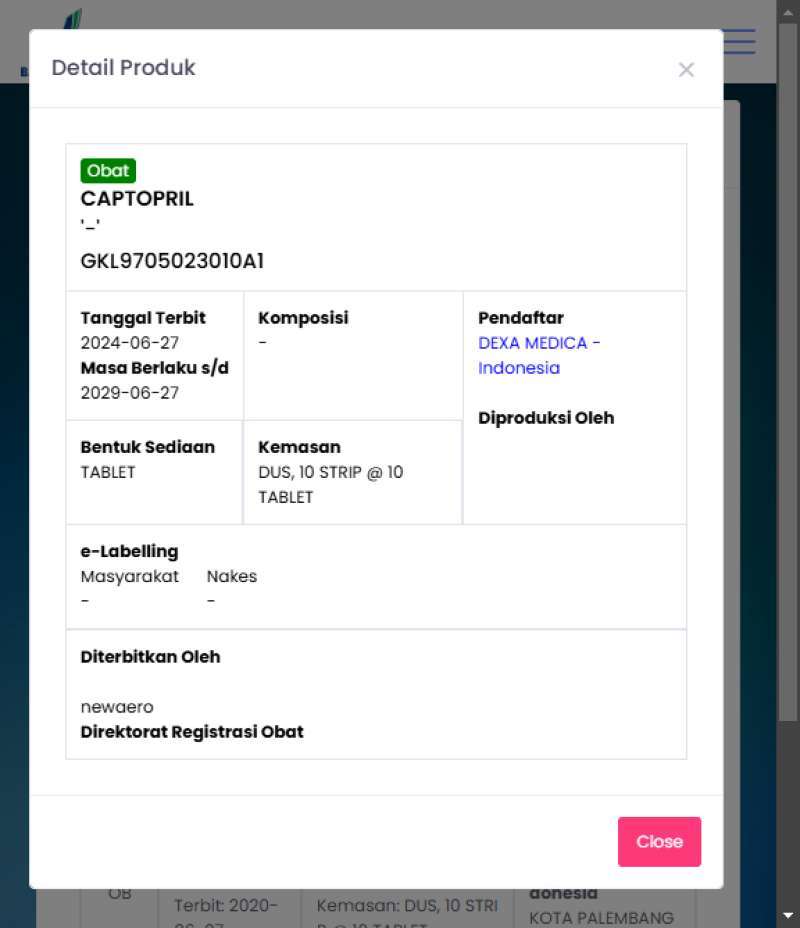Click registration number GKL9705023010A1
The image size is (800, 928).
[x=172, y=261]
